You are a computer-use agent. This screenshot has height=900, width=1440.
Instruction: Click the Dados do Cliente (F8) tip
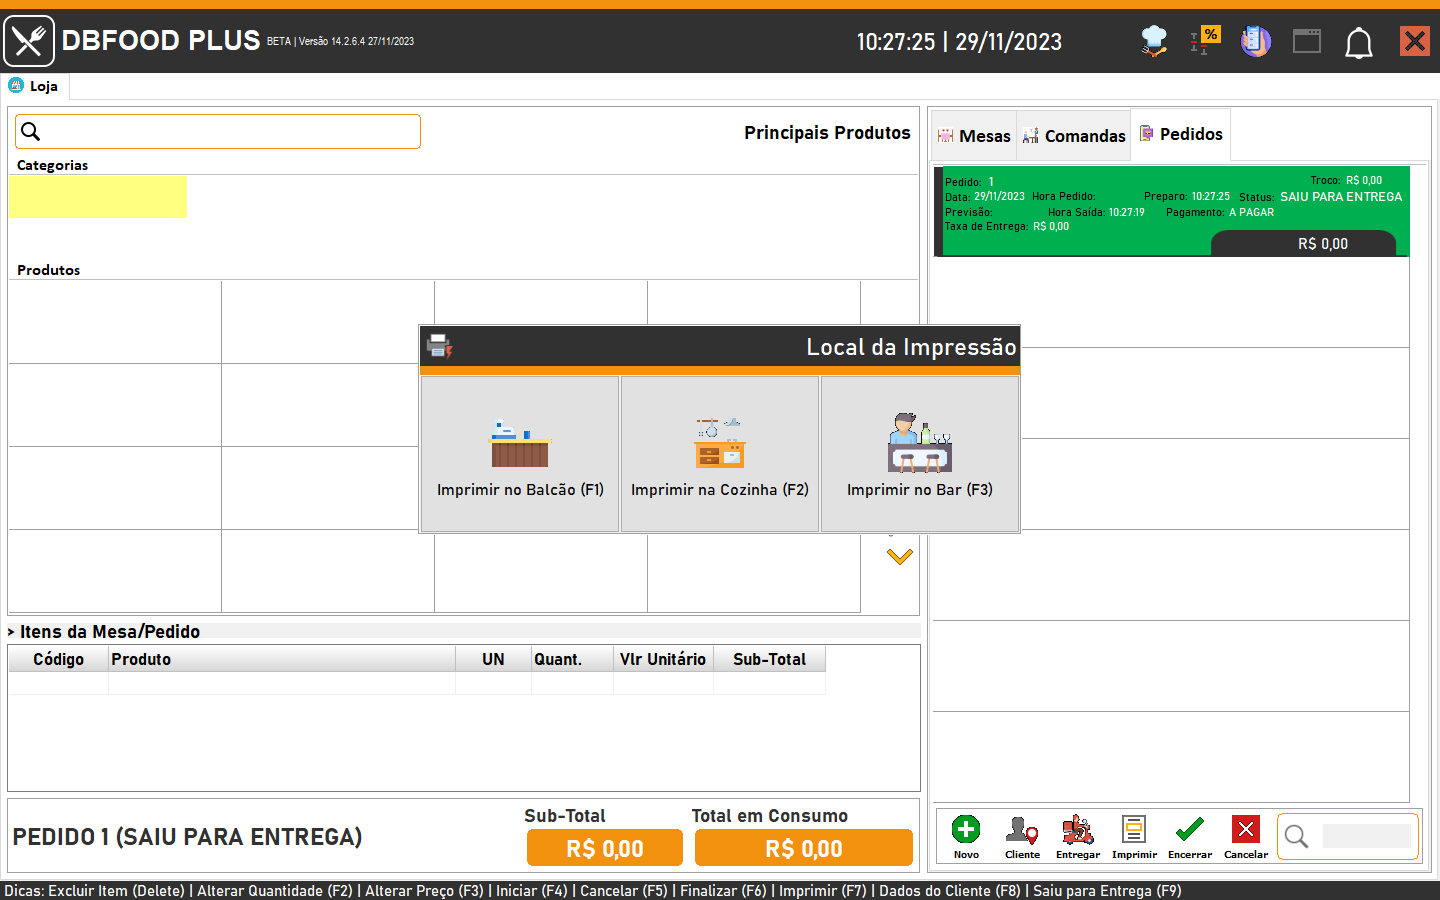coord(950,891)
